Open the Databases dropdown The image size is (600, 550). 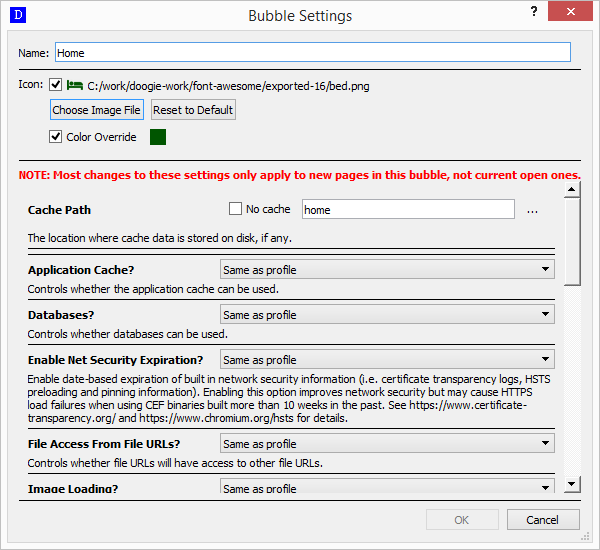click(387, 315)
